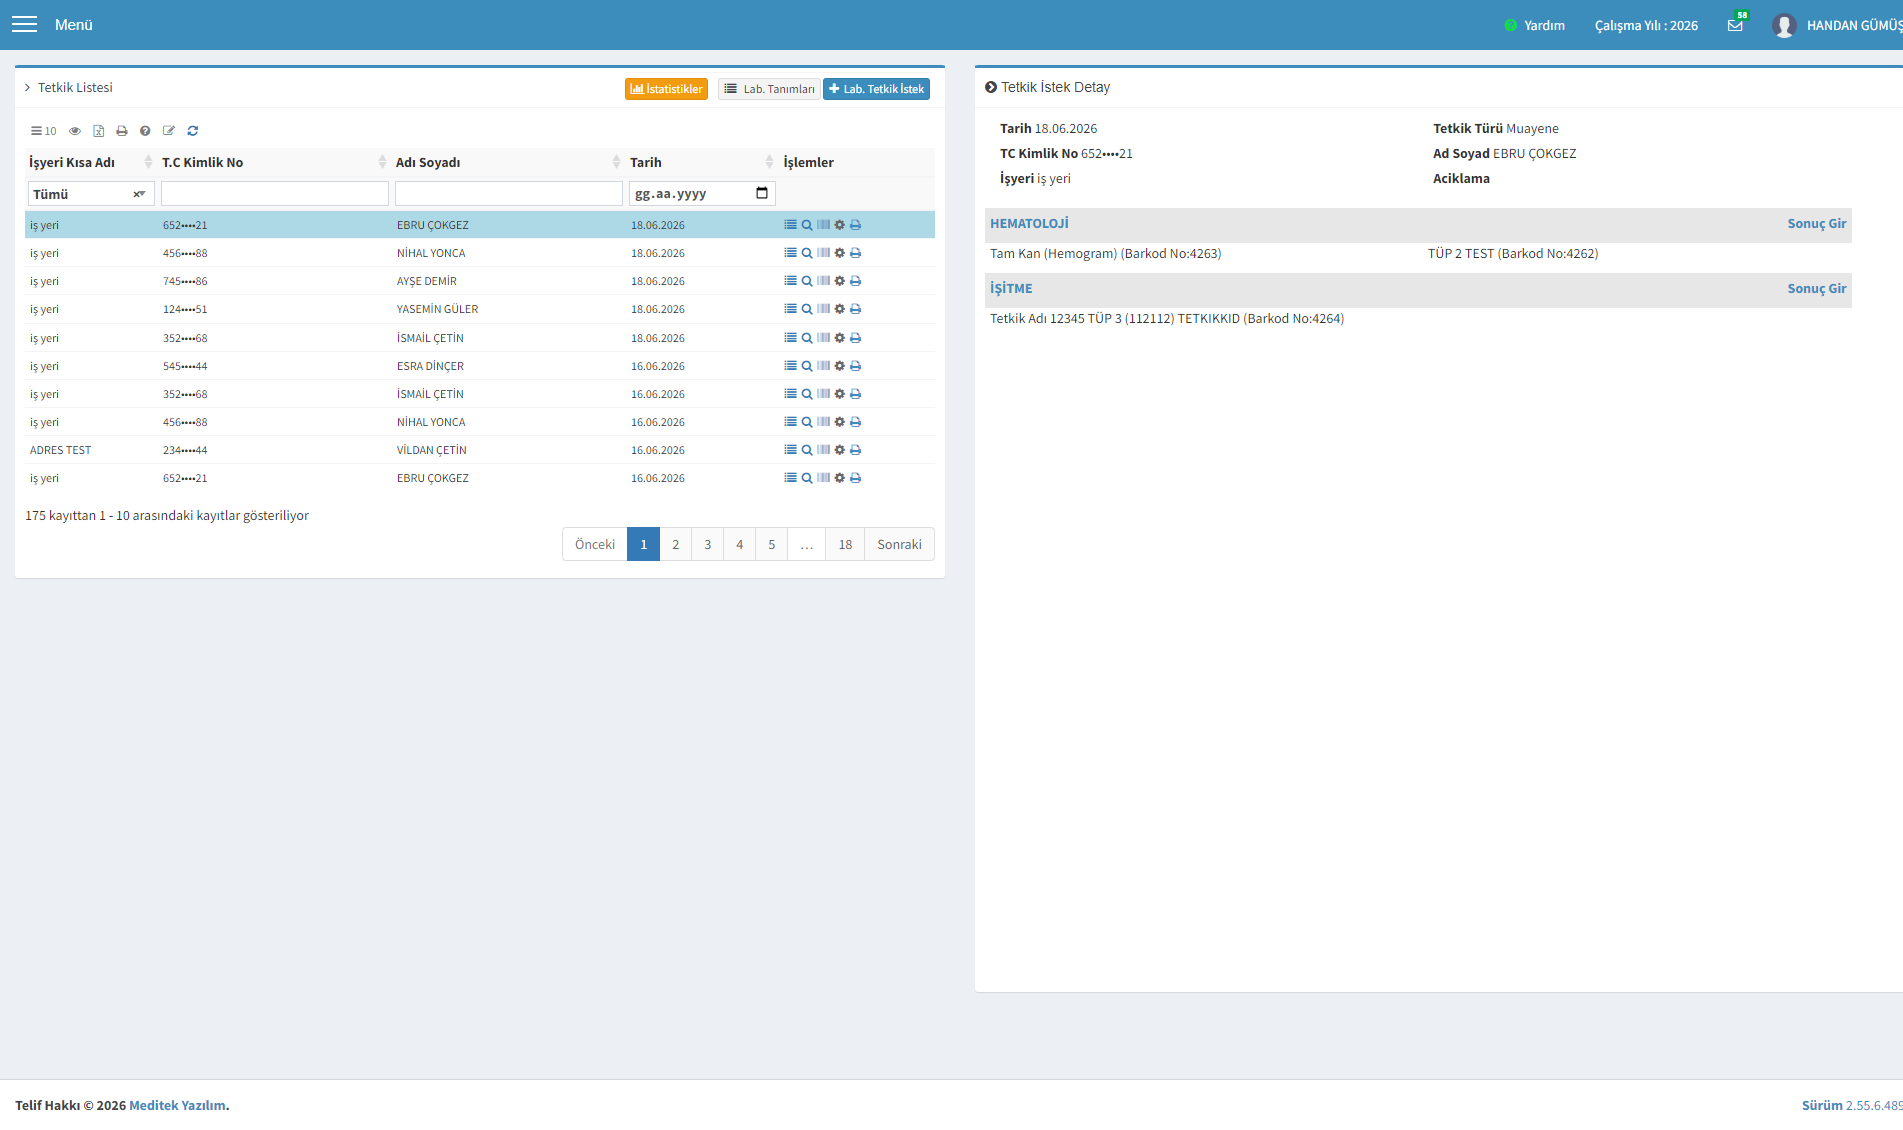Click the barcode icon for NİHAL YONCA 18.06.2026
1903x1130 pixels.
point(823,253)
